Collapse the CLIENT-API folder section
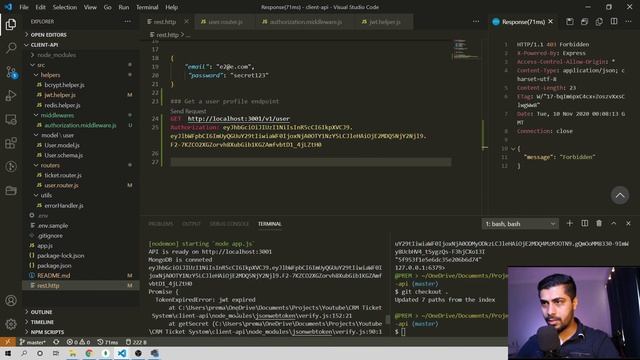This screenshot has width=640, height=360. [81, 45]
